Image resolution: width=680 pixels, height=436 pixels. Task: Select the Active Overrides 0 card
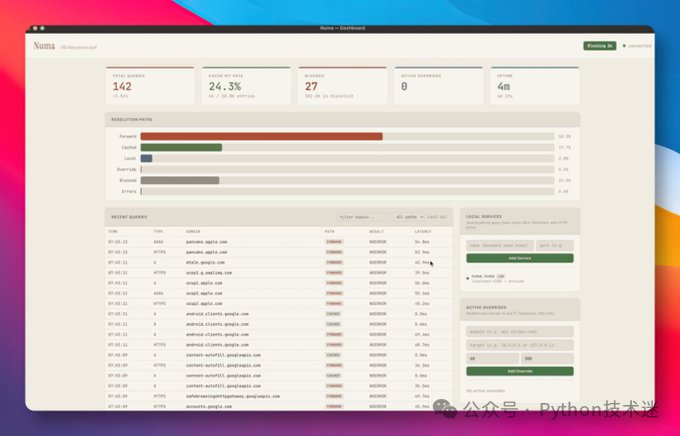438,86
